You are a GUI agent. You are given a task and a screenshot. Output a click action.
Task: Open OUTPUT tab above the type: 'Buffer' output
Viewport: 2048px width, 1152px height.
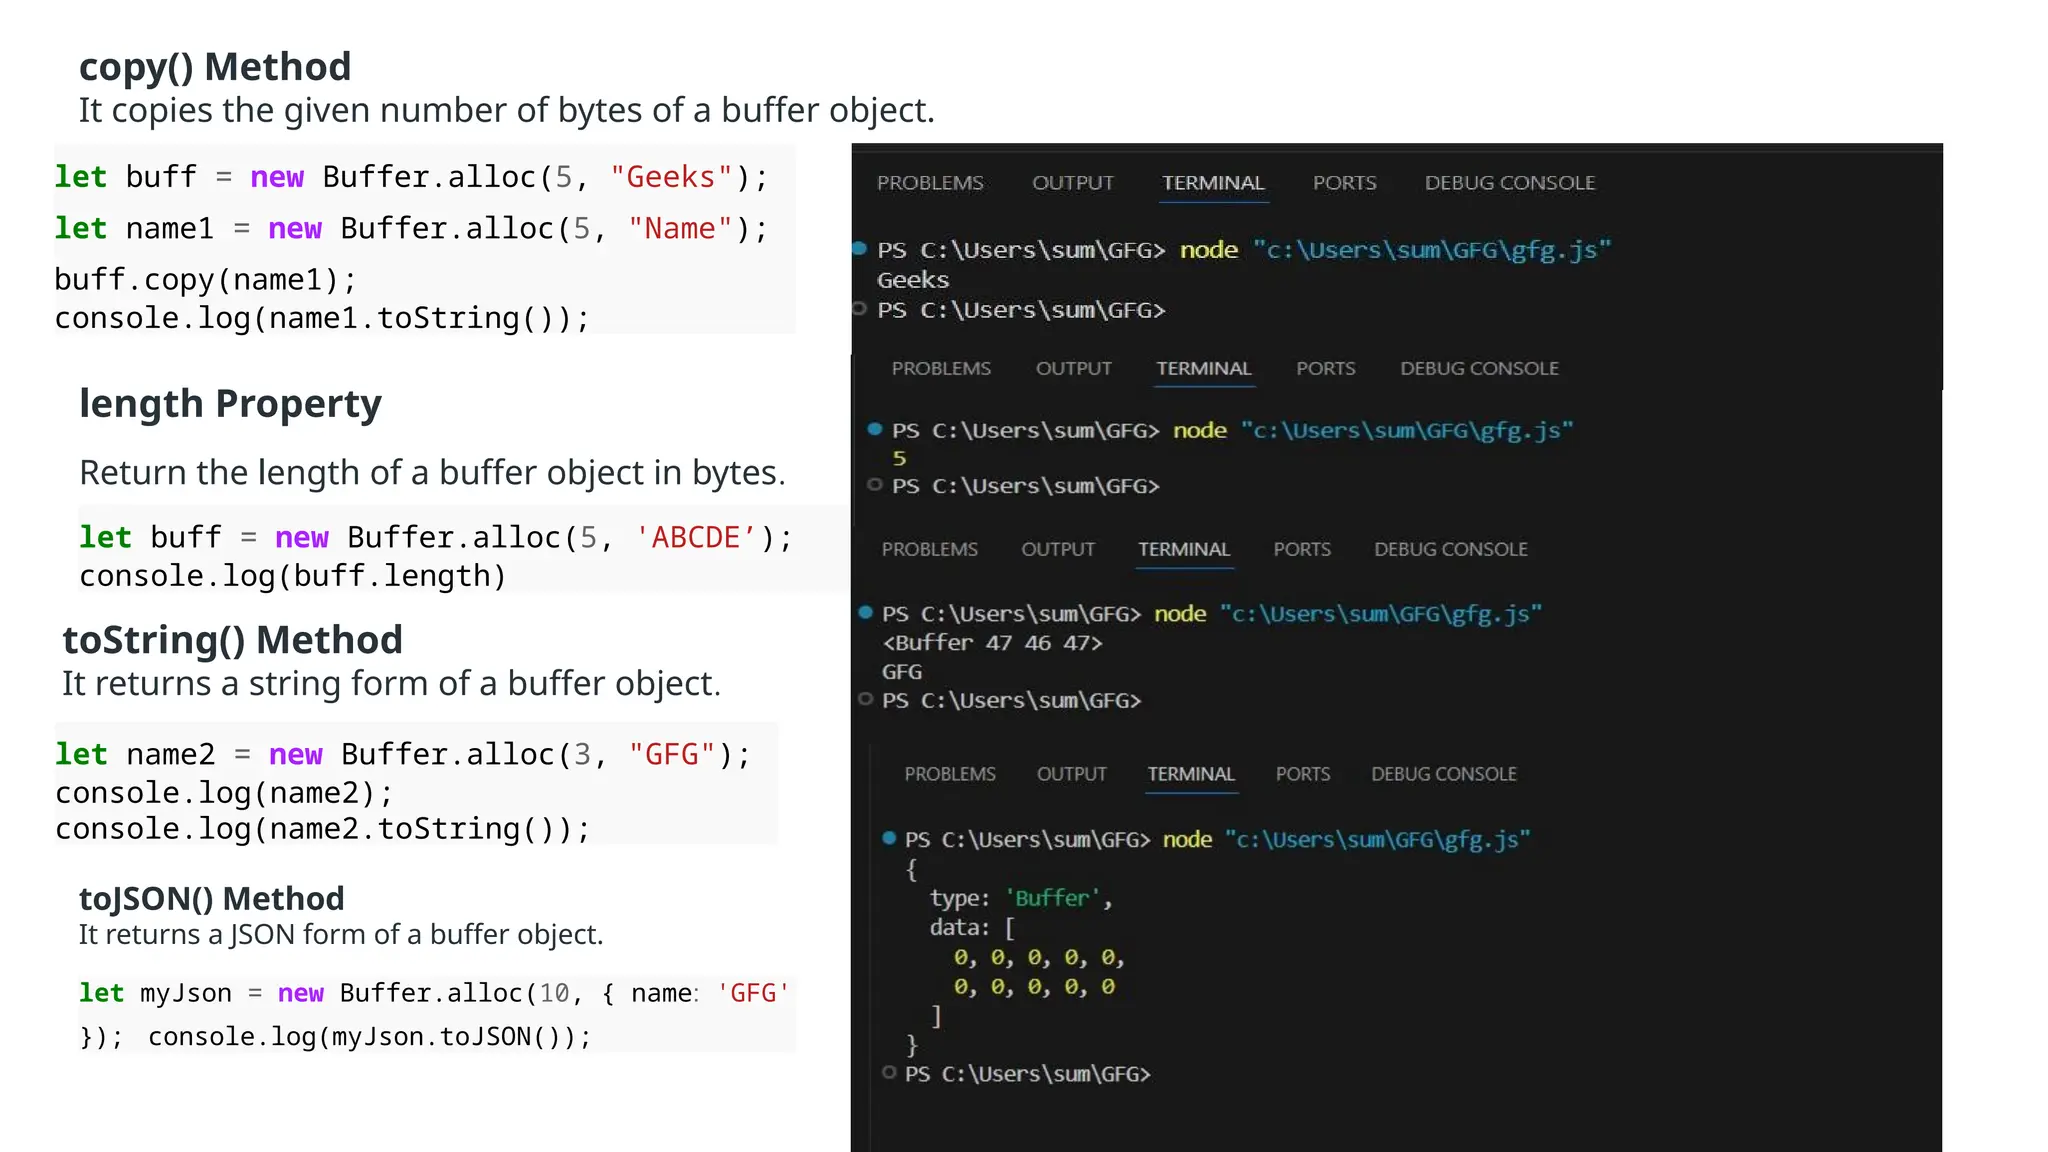point(1072,774)
